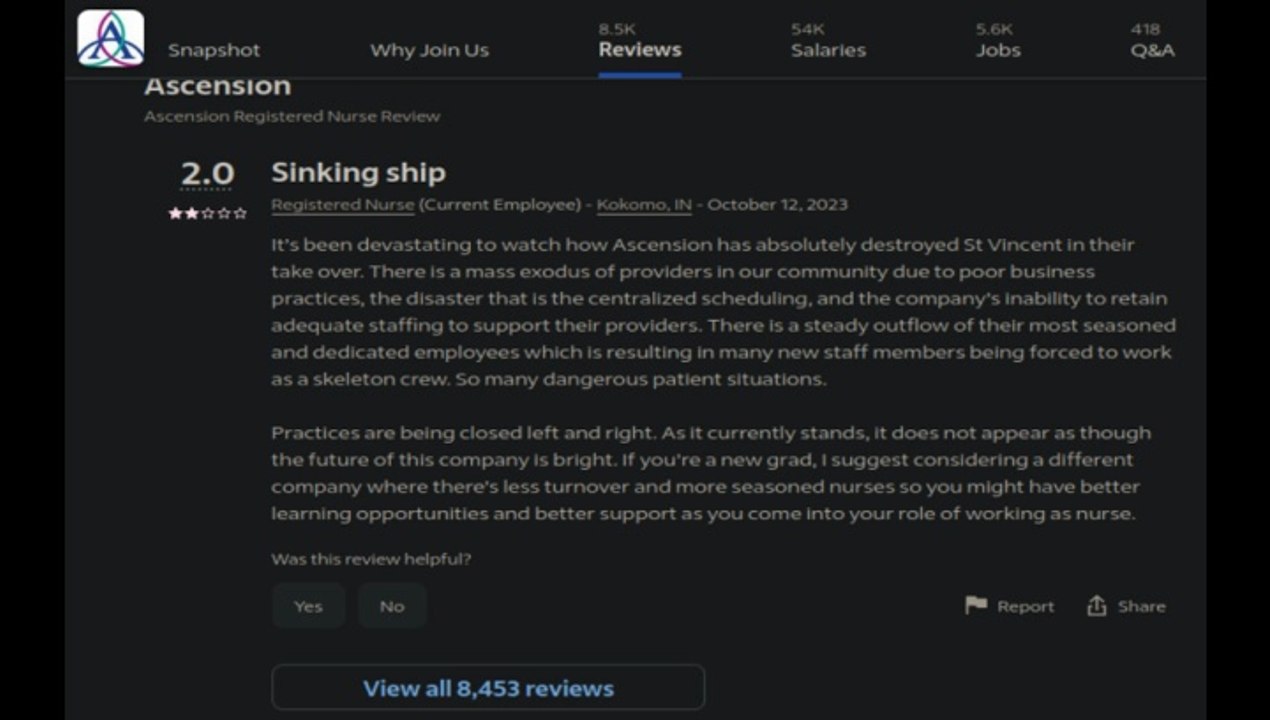
Task: Mark review not helpful with No
Action: click(x=392, y=606)
